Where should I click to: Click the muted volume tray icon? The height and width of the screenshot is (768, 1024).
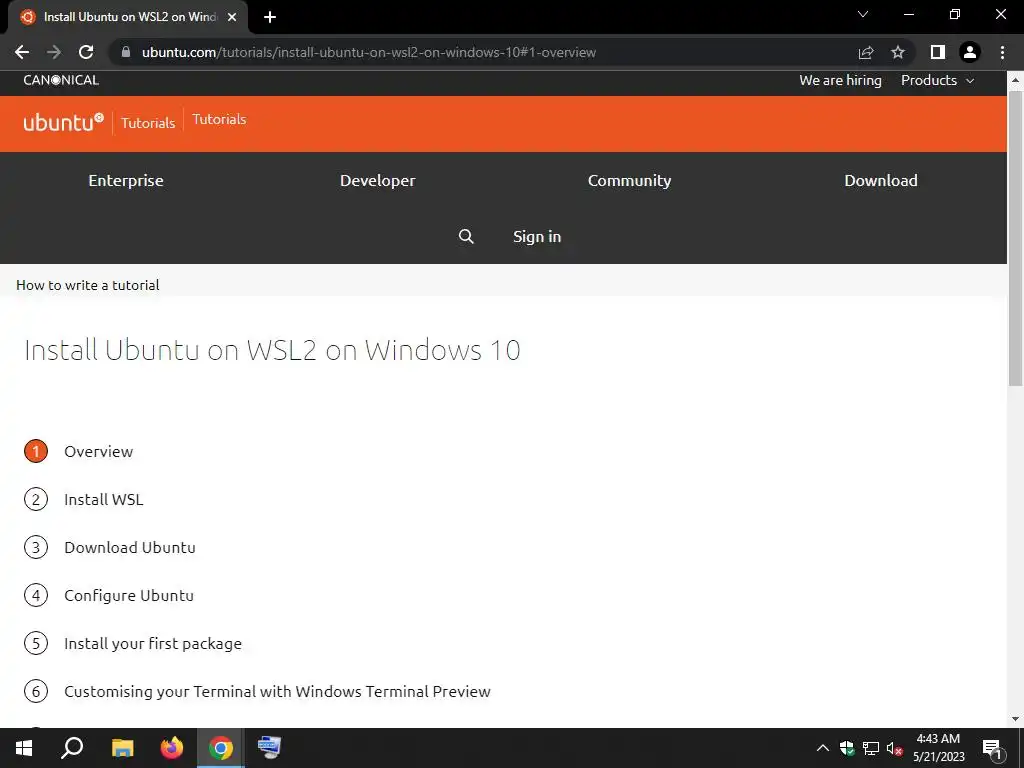click(895, 748)
